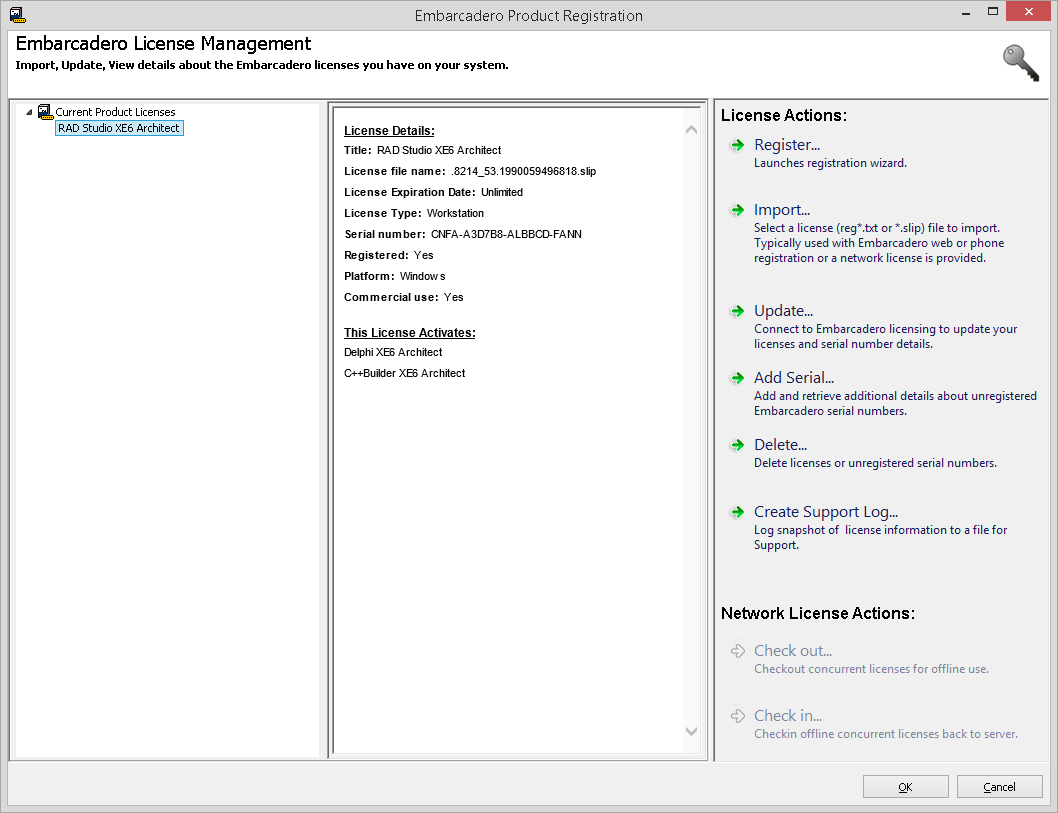Click the green arrow icon beside Register

[737, 145]
